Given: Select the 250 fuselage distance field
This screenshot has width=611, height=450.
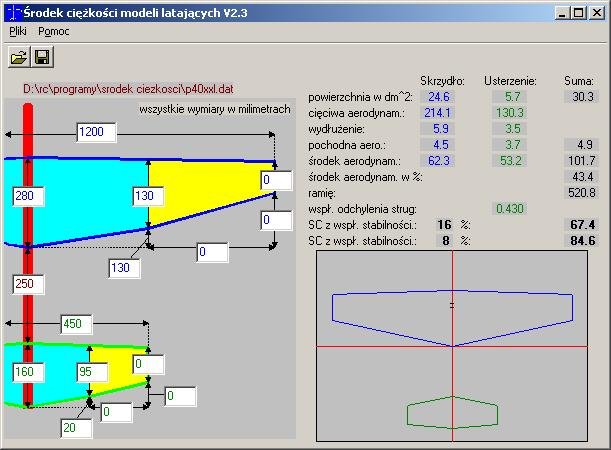Looking at the screenshot, I should pyautogui.click(x=28, y=284).
